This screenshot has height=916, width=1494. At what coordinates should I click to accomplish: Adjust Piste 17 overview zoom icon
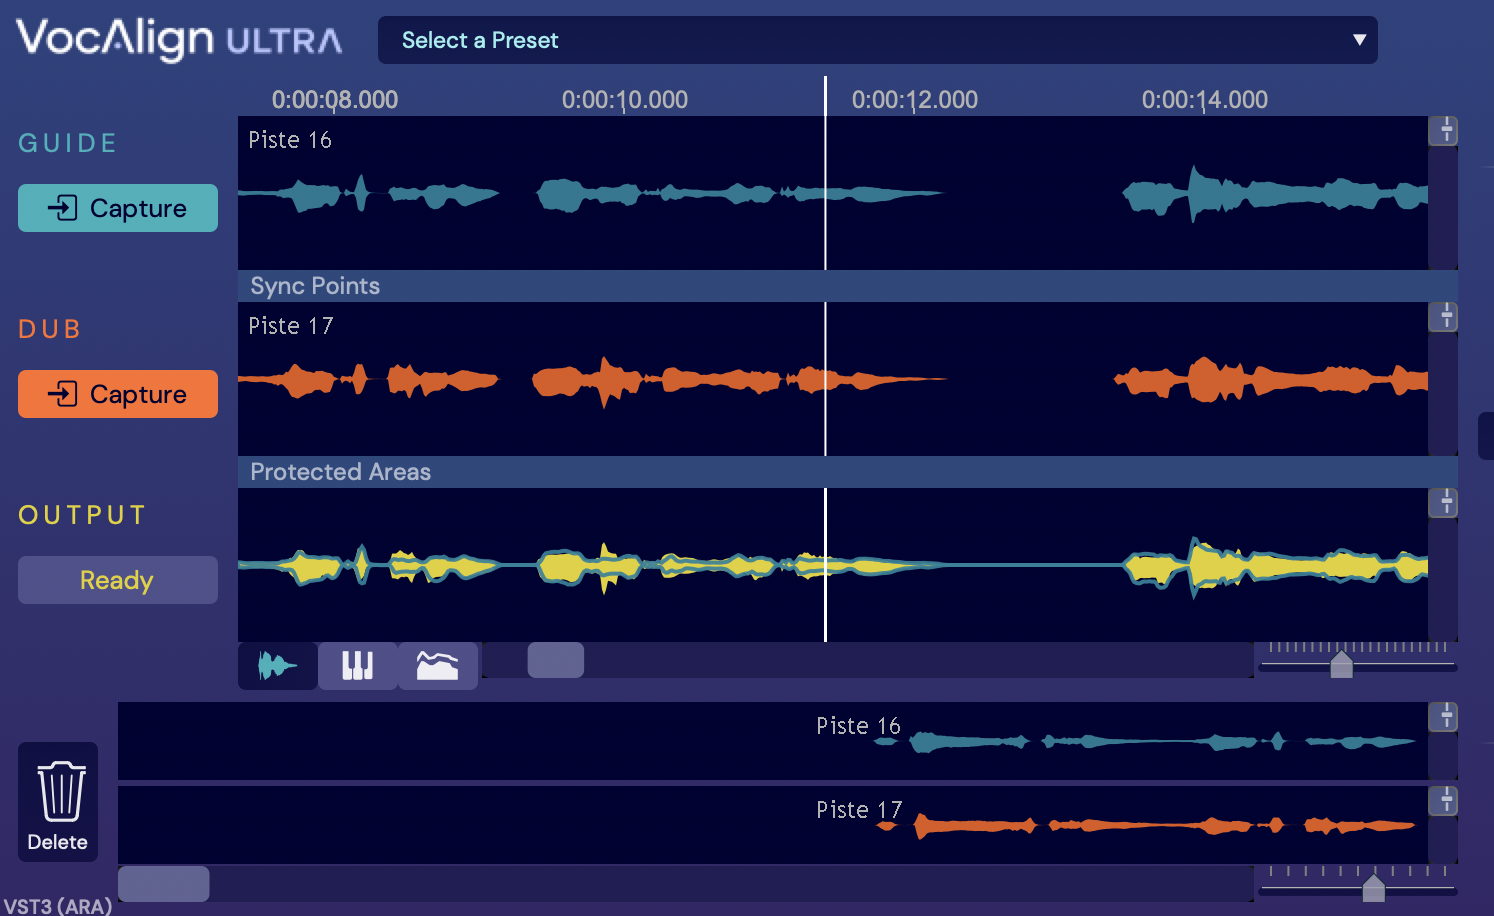pyautogui.click(x=1443, y=801)
